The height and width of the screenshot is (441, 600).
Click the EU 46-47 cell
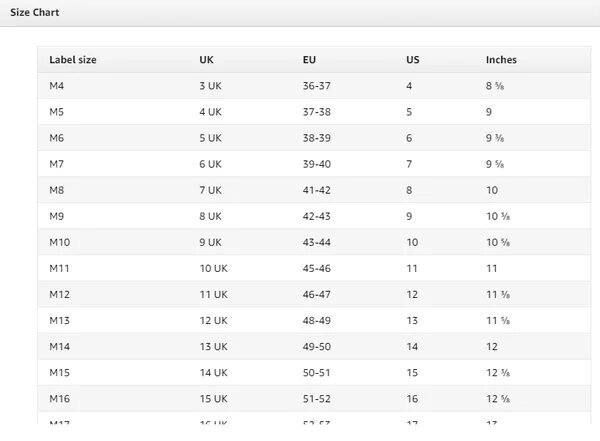point(317,294)
